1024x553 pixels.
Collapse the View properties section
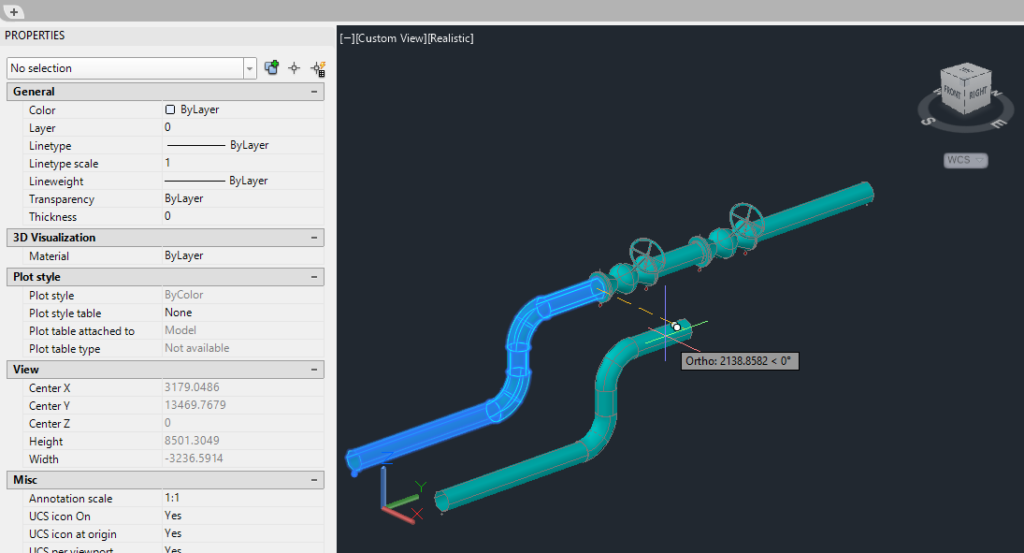(x=314, y=370)
